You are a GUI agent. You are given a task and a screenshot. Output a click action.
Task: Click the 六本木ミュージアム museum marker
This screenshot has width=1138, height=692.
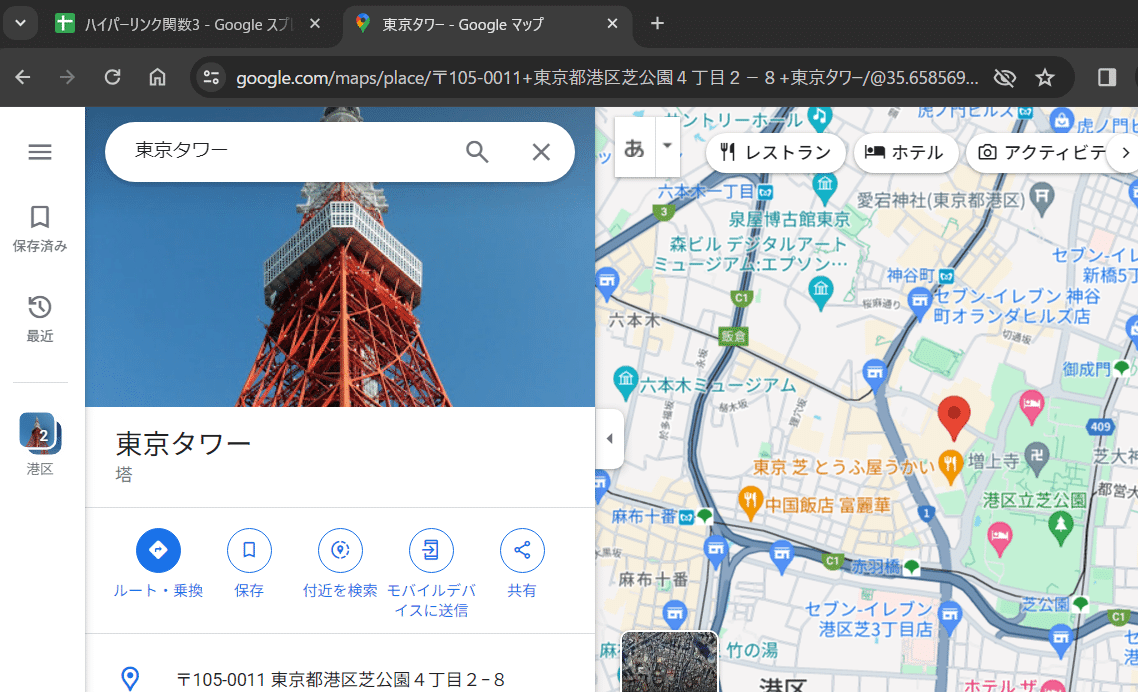click(626, 380)
